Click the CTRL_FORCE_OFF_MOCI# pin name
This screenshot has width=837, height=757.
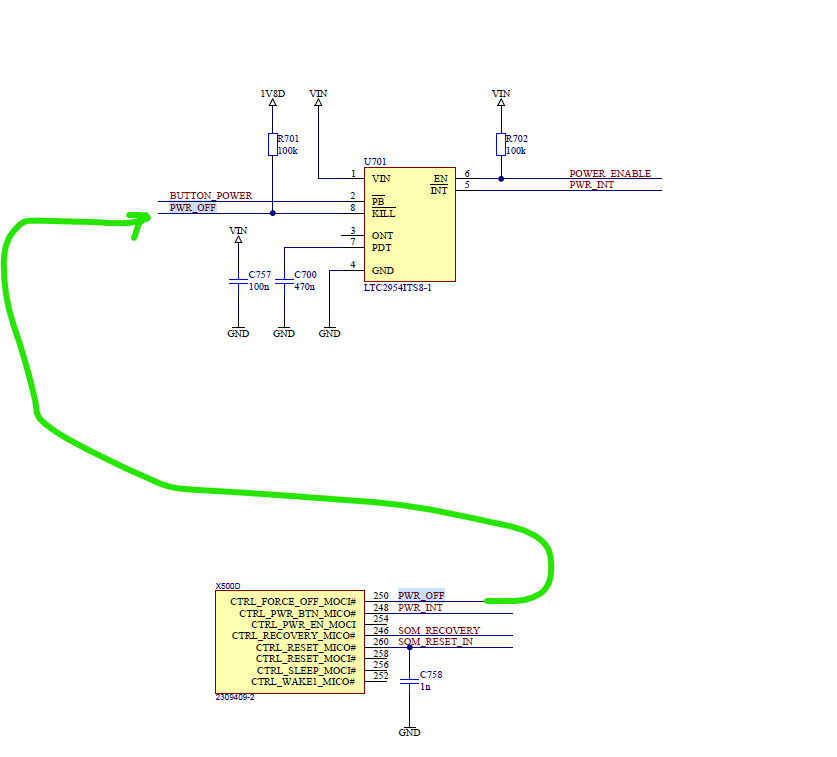[293, 602]
